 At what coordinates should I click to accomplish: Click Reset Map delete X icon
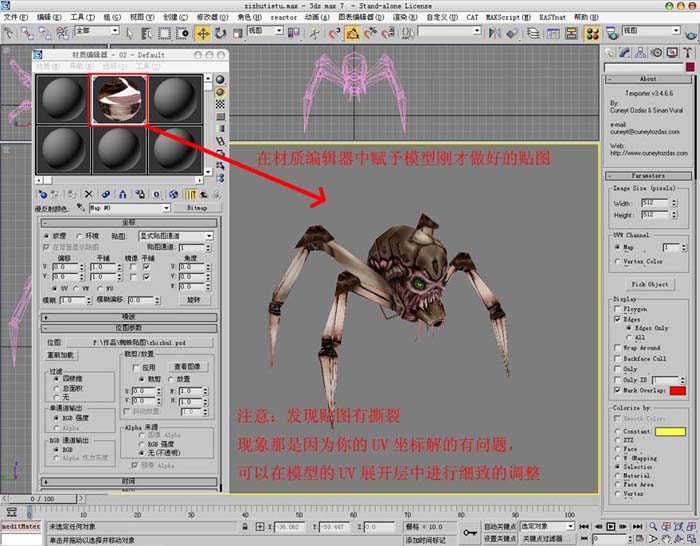pos(88,194)
